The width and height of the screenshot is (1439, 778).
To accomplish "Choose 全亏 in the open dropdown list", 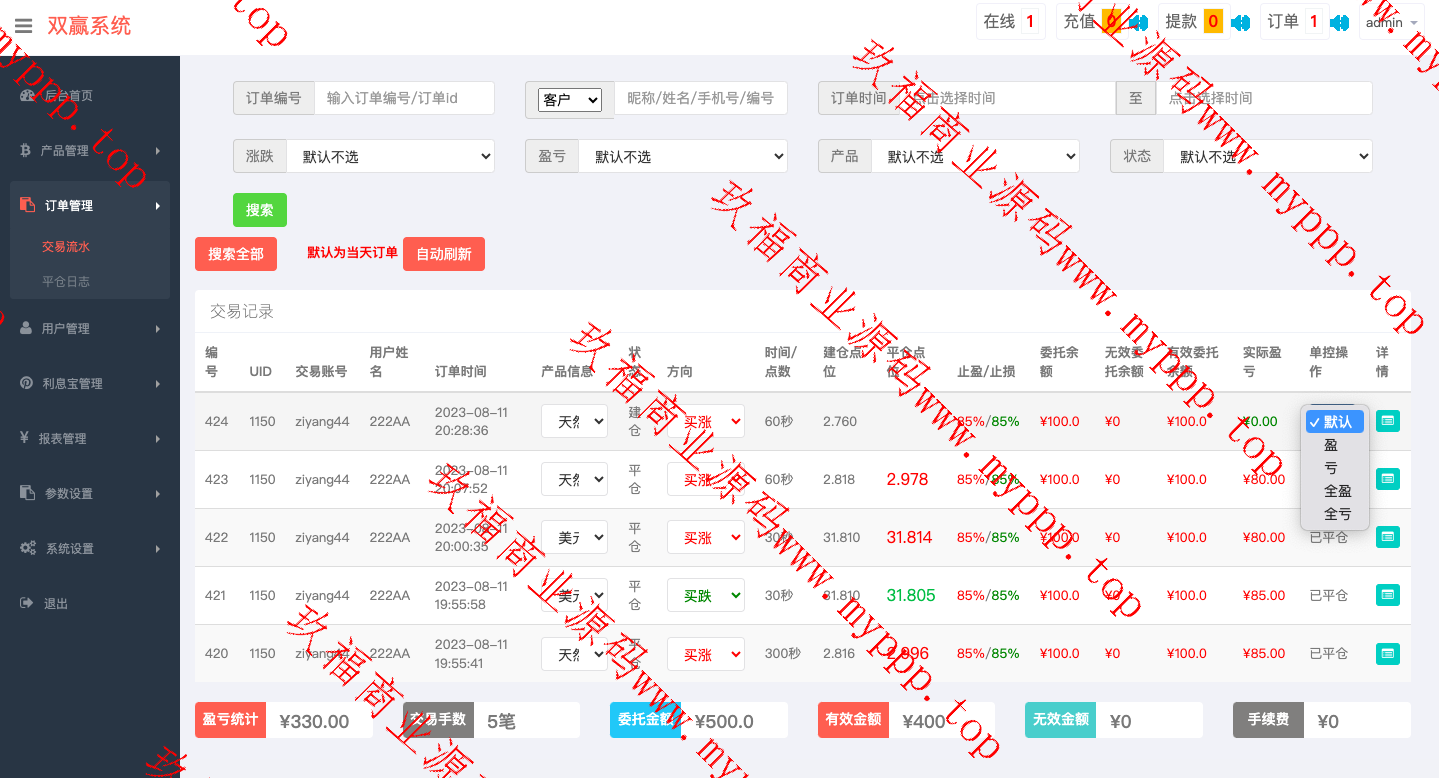I will [x=1335, y=514].
